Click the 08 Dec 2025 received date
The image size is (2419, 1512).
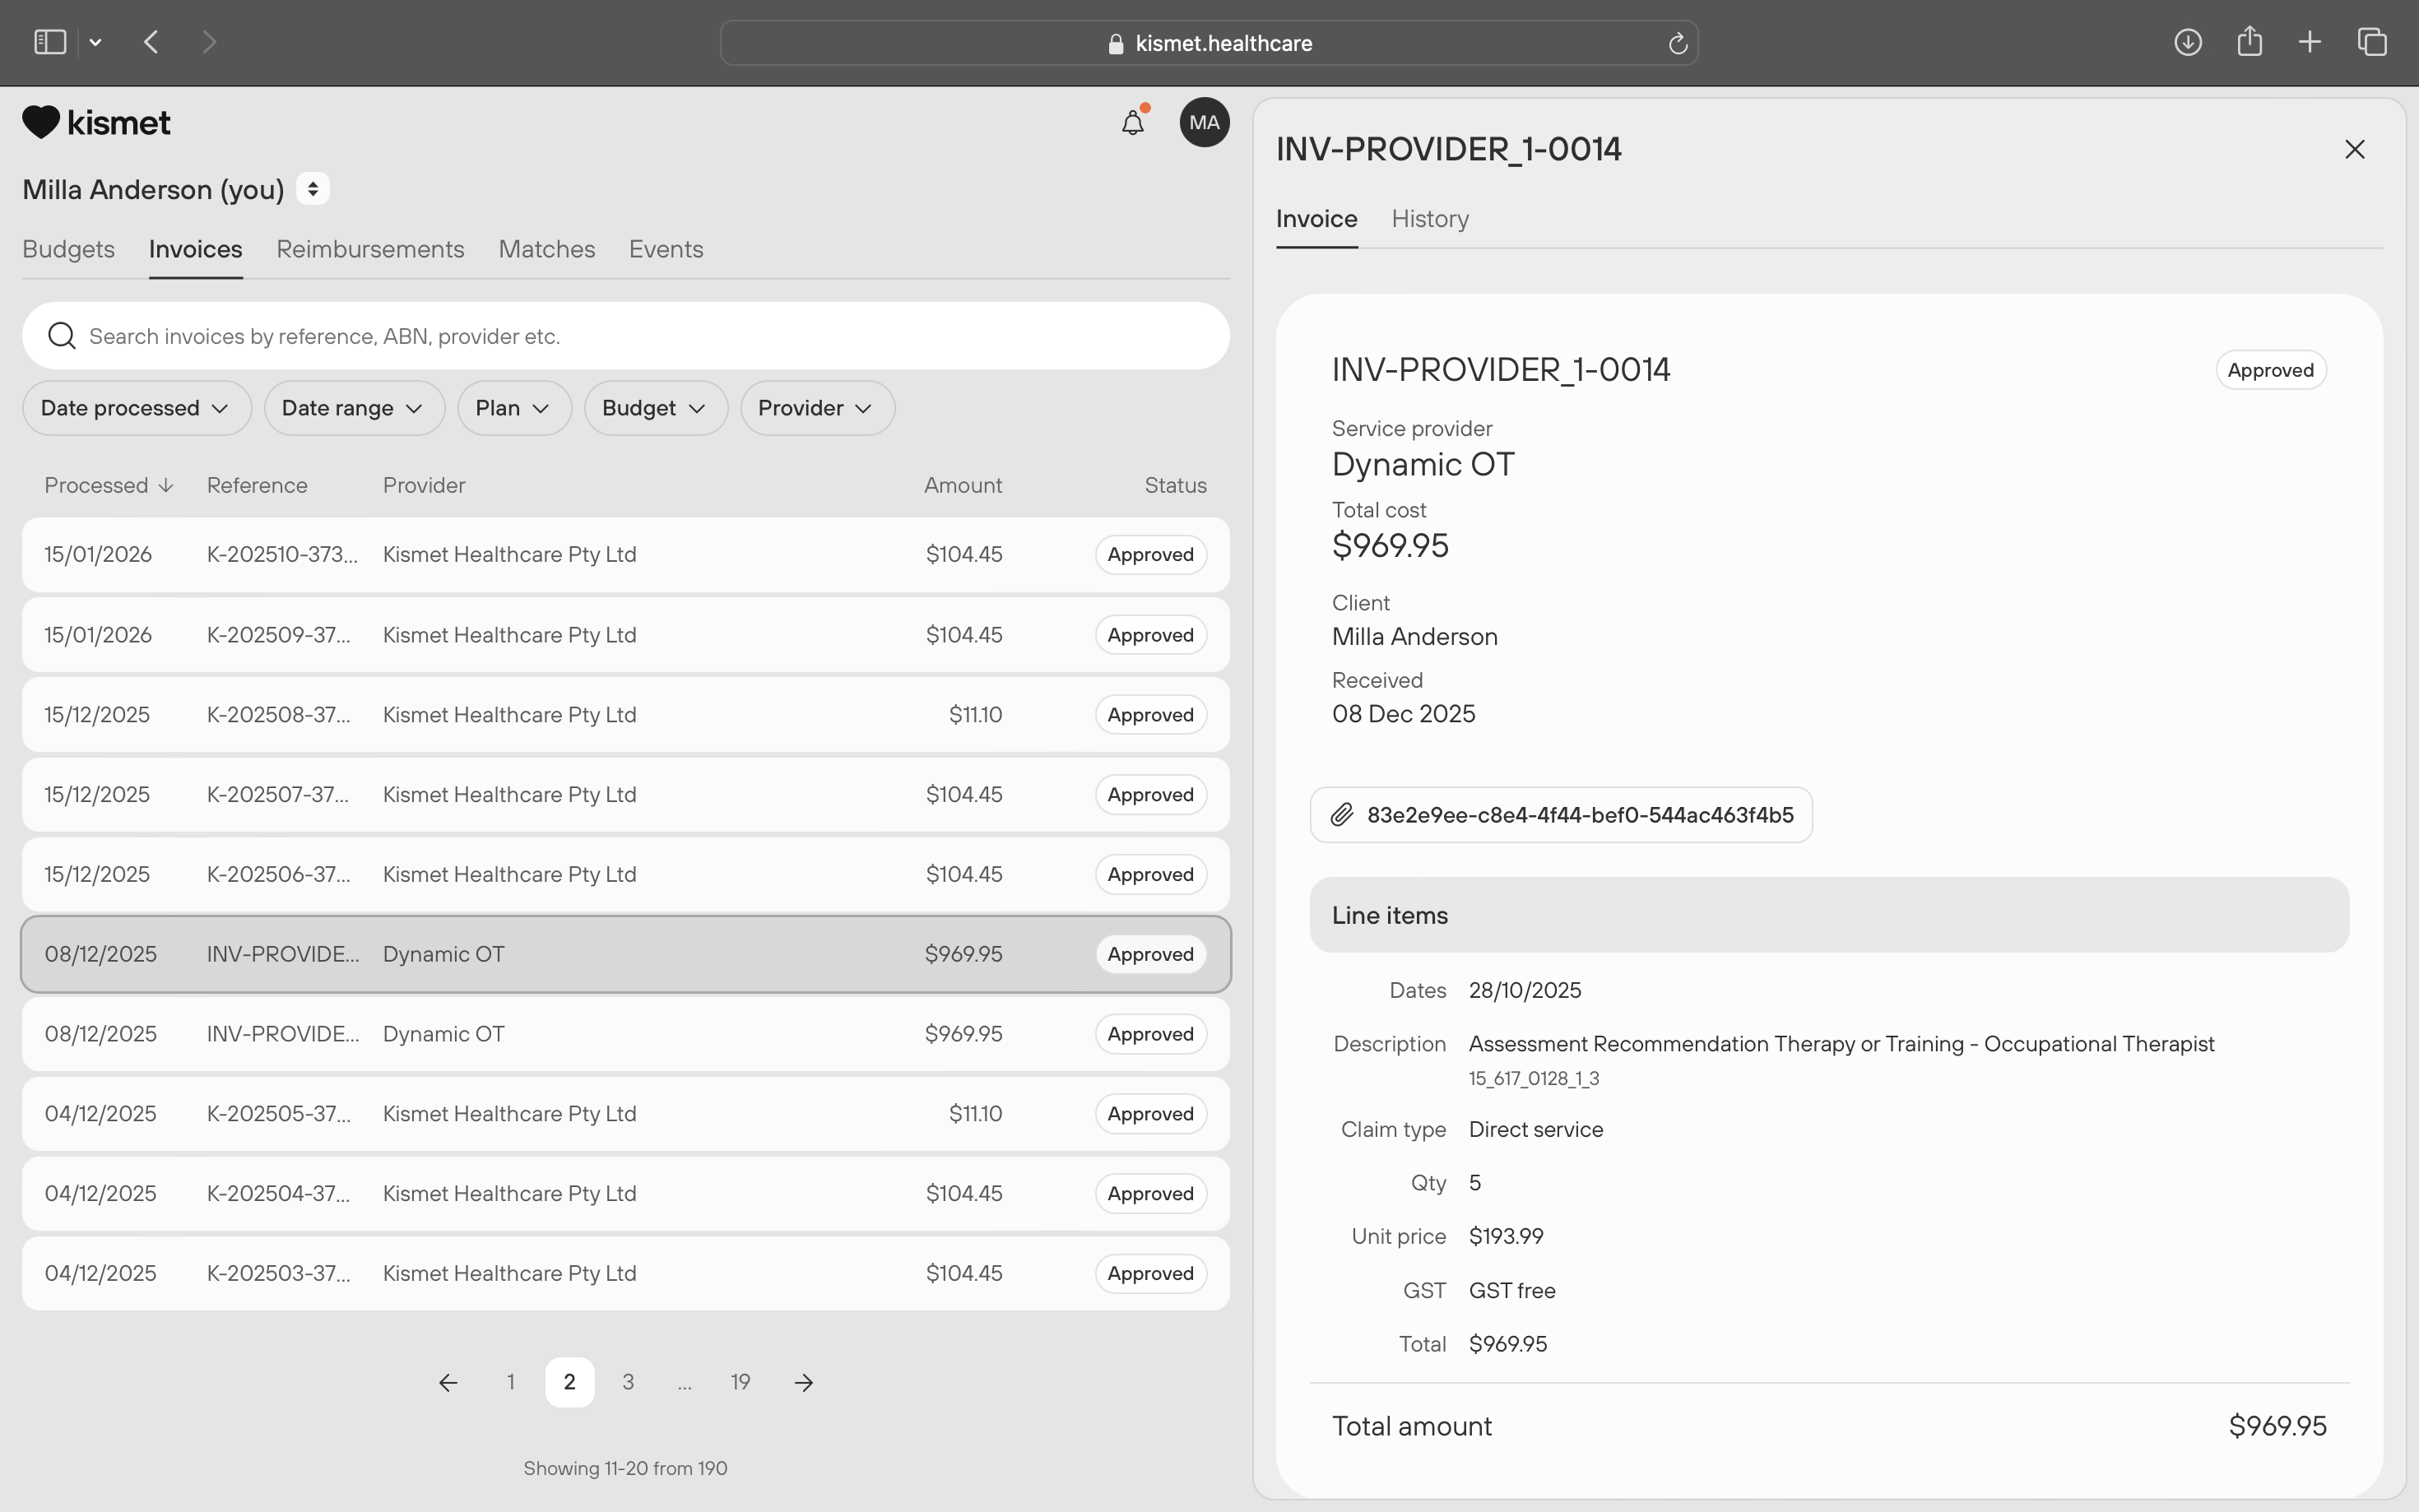(x=1403, y=714)
